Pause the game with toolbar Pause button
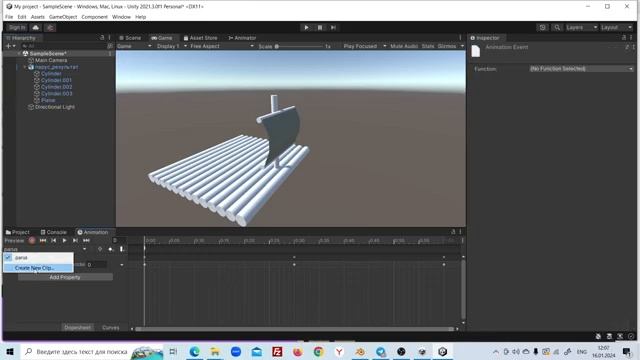This screenshot has height=360, width=640. click(x=320, y=27)
